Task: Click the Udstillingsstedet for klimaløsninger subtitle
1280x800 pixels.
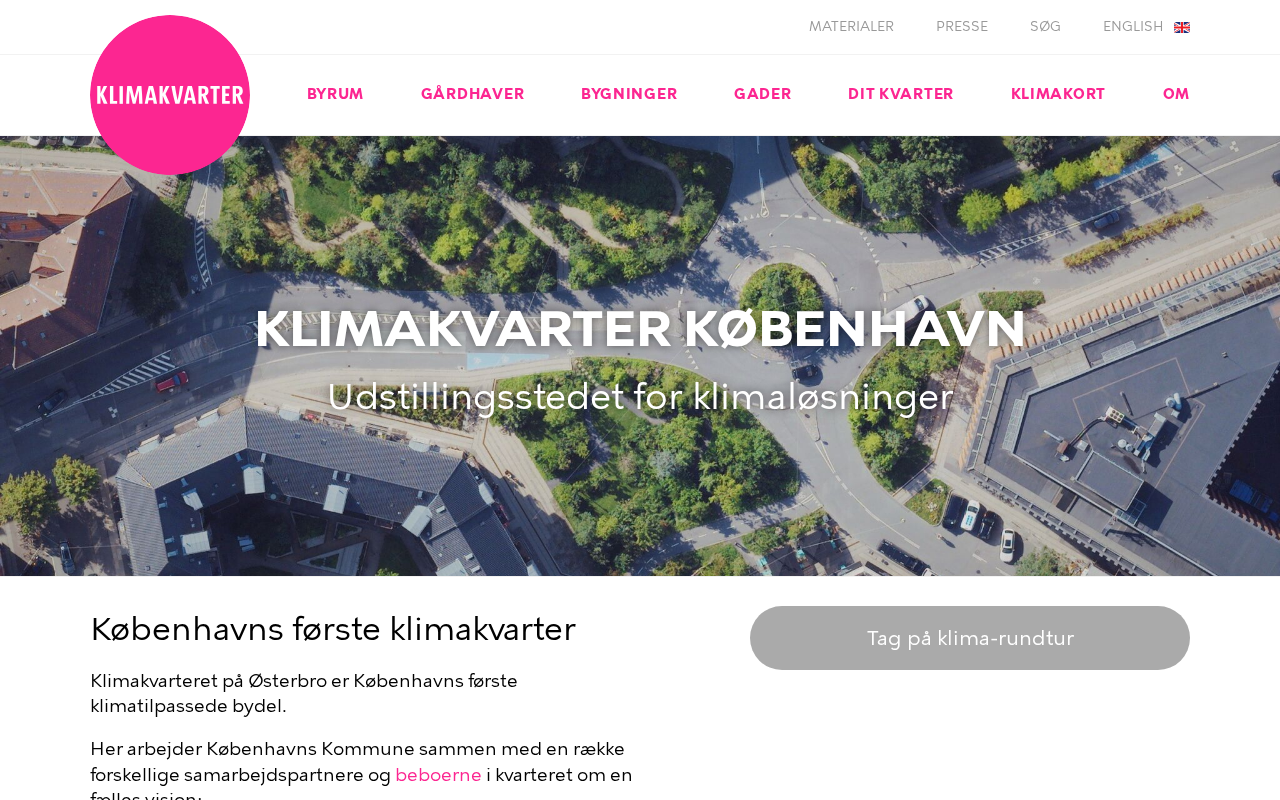Action: (640, 397)
